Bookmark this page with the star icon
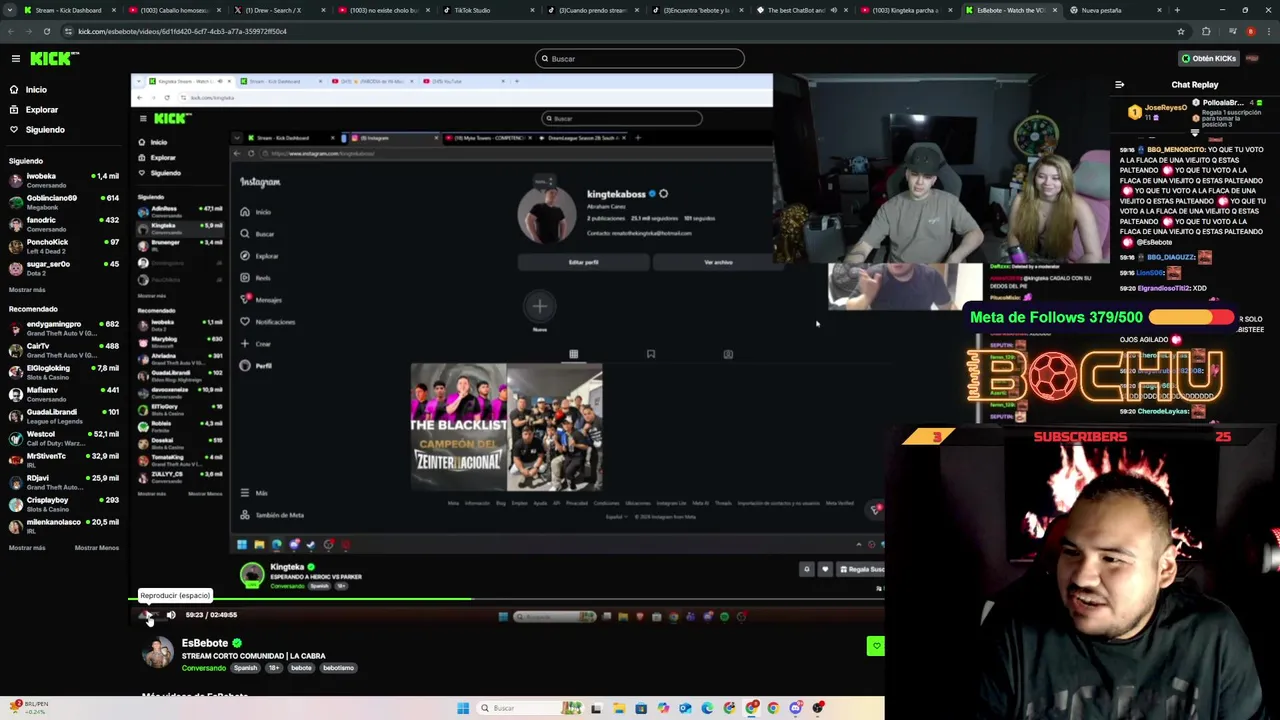 (x=1181, y=31)
